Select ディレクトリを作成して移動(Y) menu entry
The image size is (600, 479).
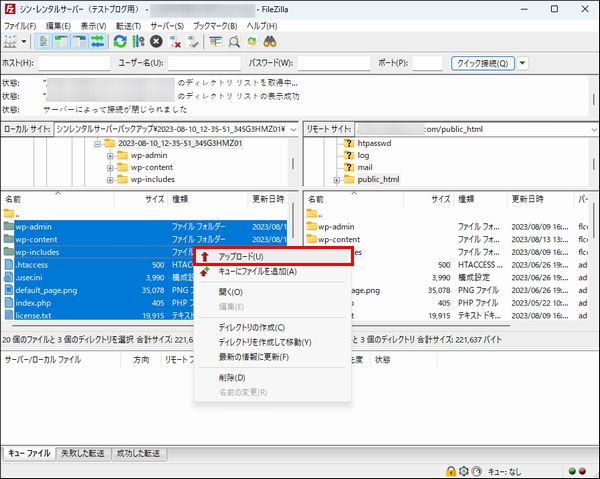[x=272, y=342]
